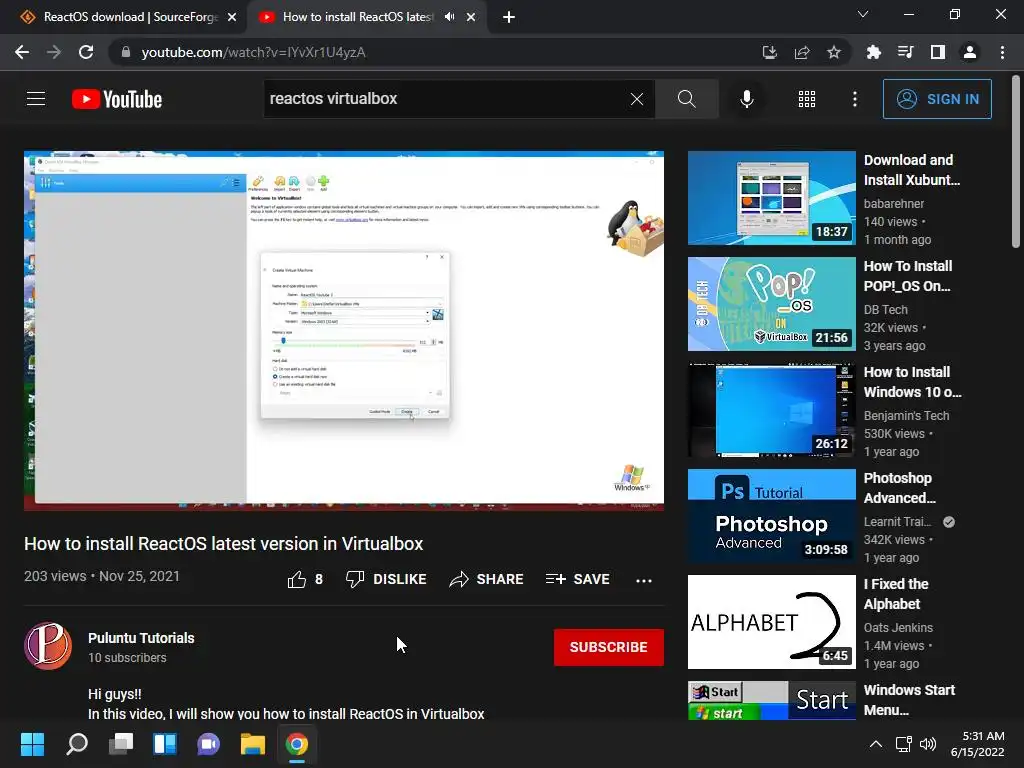This screenshot has width=1024, height=768.
Task: Open the Puluntu Tutorials channel name link
Action: (x=141, y=638)
